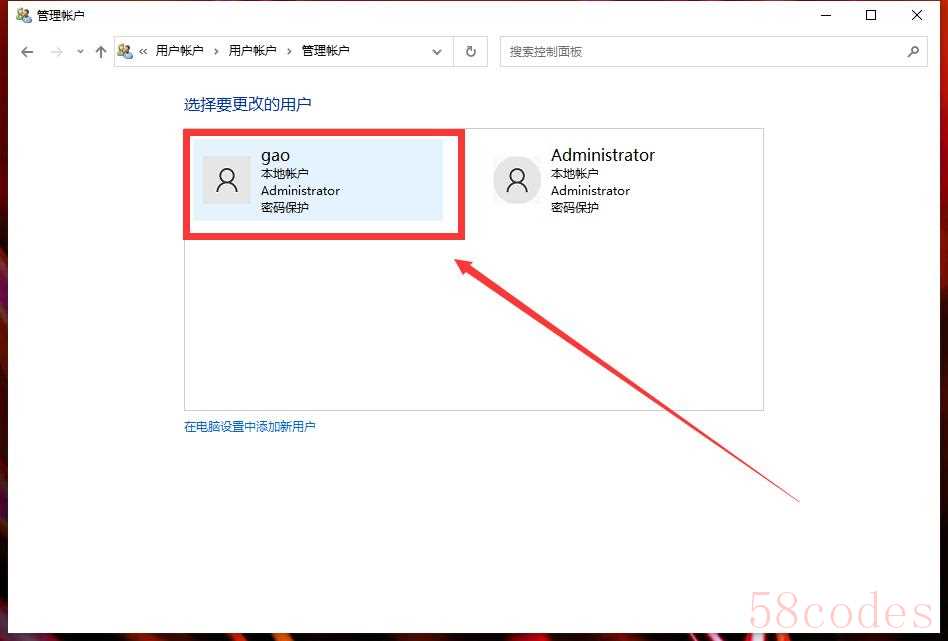Maximize the 管理帐户 window
The image size is (948, 641).
click(871, 15)
